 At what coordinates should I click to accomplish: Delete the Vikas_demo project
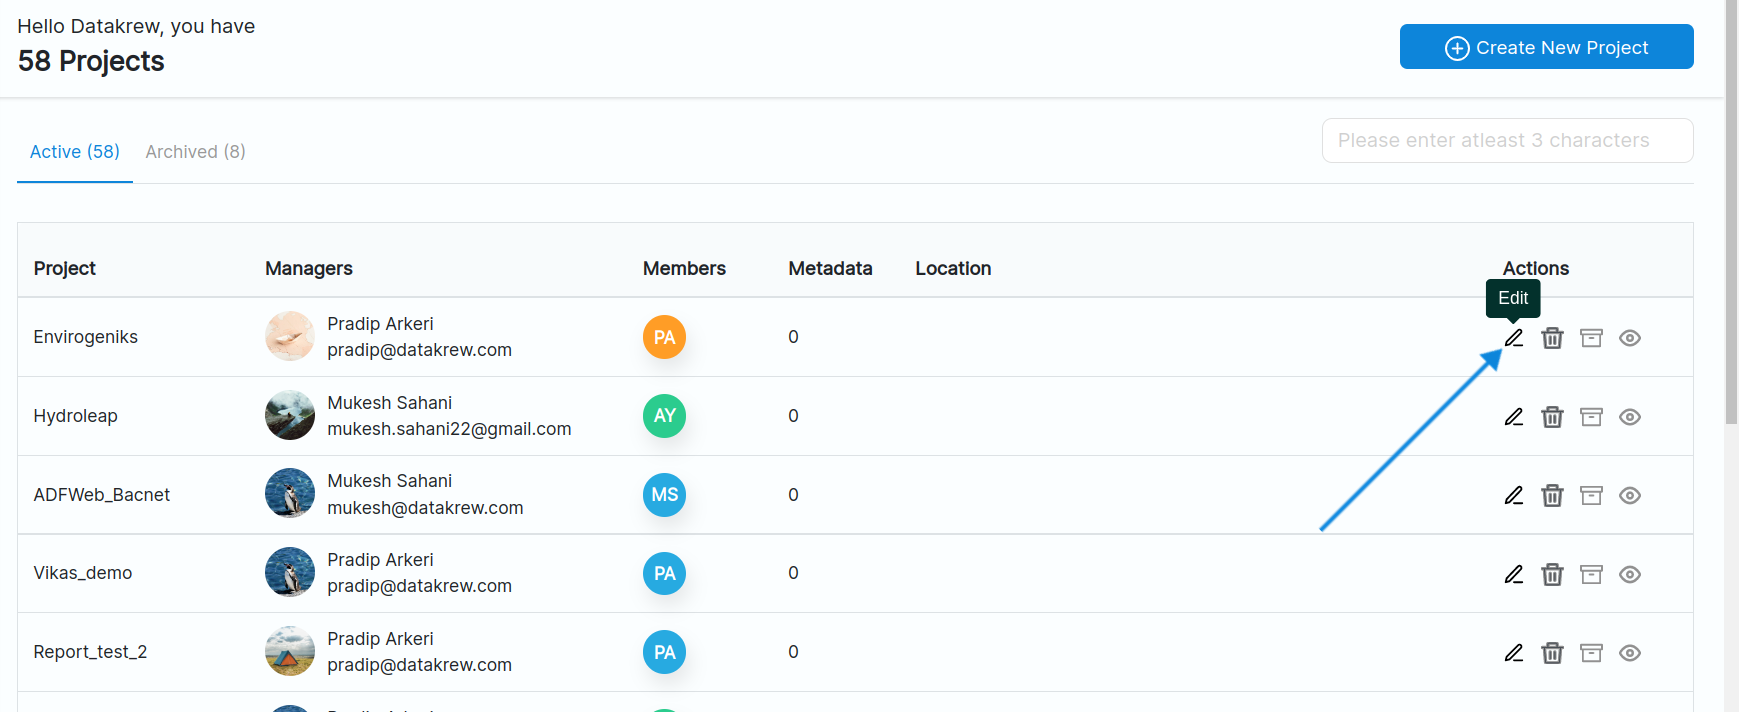click(1552, 574)
